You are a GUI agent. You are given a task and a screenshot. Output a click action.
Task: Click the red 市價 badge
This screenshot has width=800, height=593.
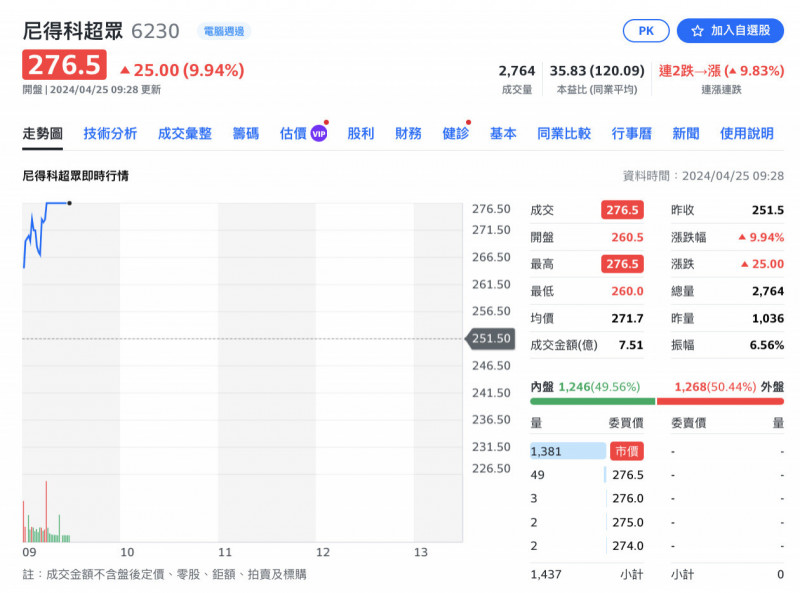627,451
